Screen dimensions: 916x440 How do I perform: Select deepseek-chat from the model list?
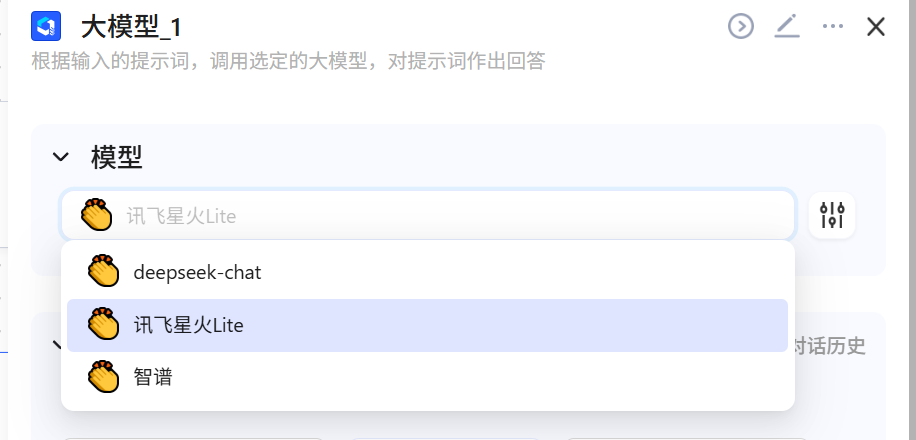pyautogui.click(x=197, y=272)
